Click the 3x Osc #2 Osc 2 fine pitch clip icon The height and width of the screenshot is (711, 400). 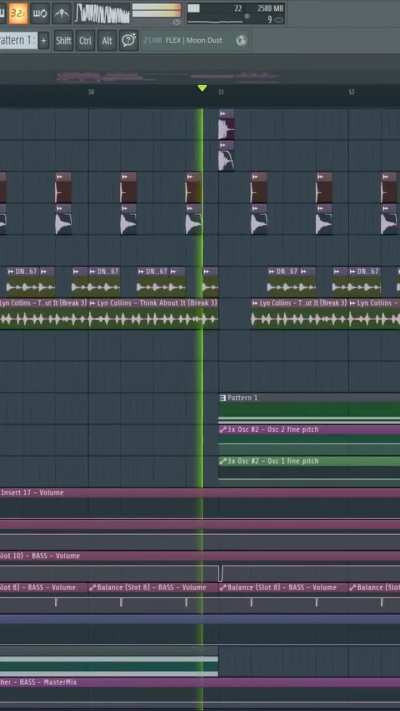[223, 429]
